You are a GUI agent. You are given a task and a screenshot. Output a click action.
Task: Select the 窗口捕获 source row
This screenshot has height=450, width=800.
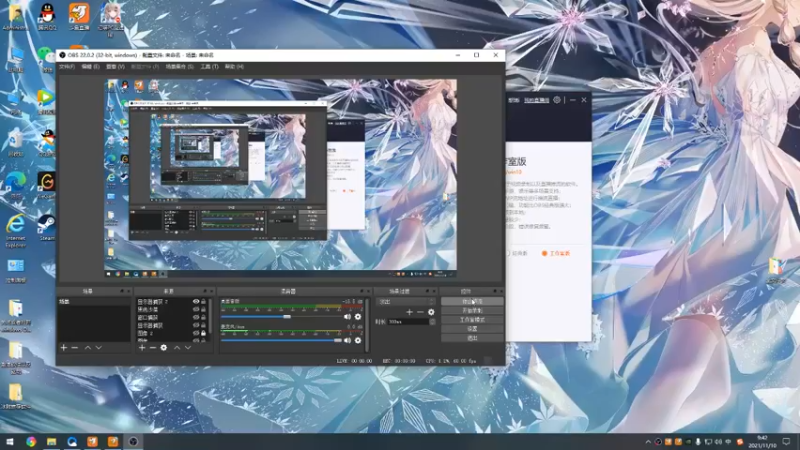(171, 317)
